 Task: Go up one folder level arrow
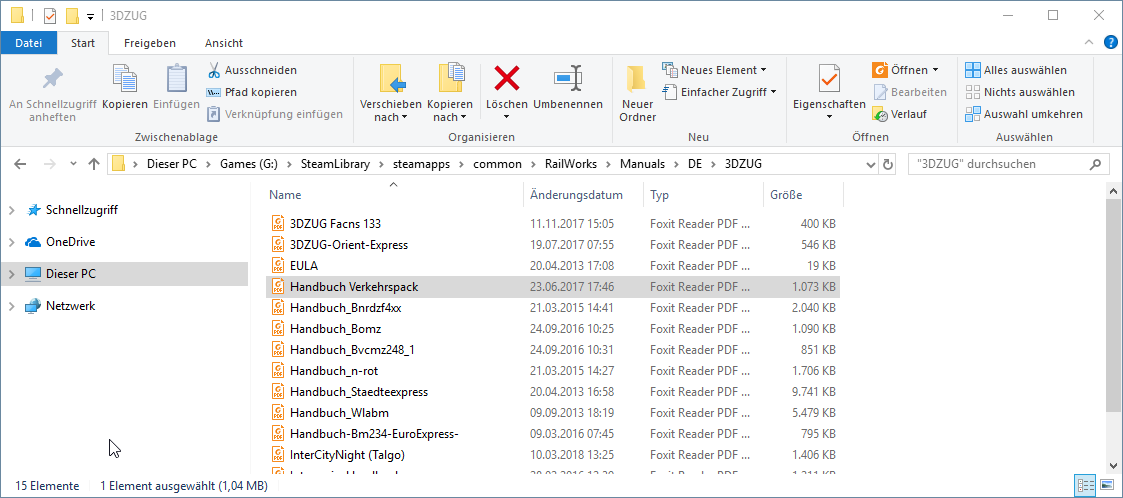[94, 164]
